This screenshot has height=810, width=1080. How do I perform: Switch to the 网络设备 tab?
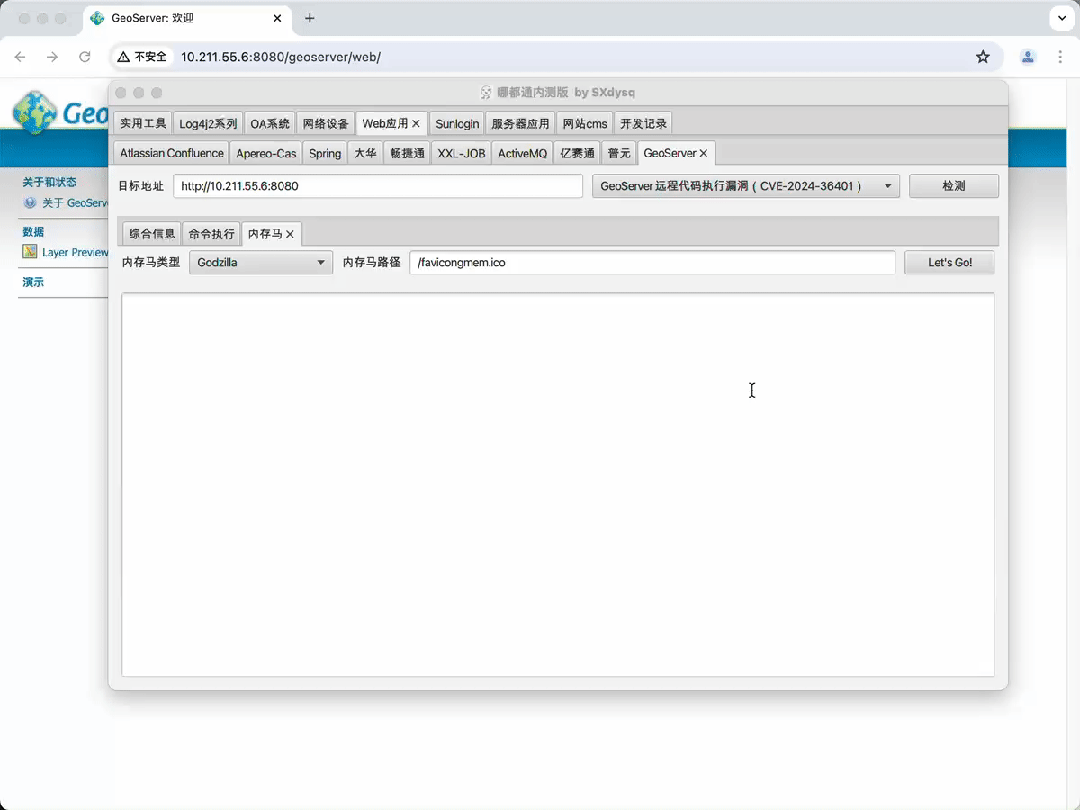[326, 123]
